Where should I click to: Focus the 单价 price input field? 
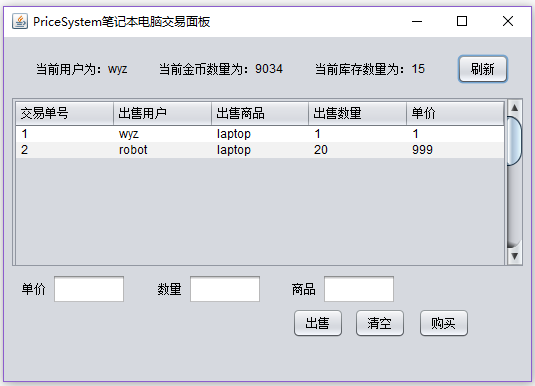pos(89,289)
